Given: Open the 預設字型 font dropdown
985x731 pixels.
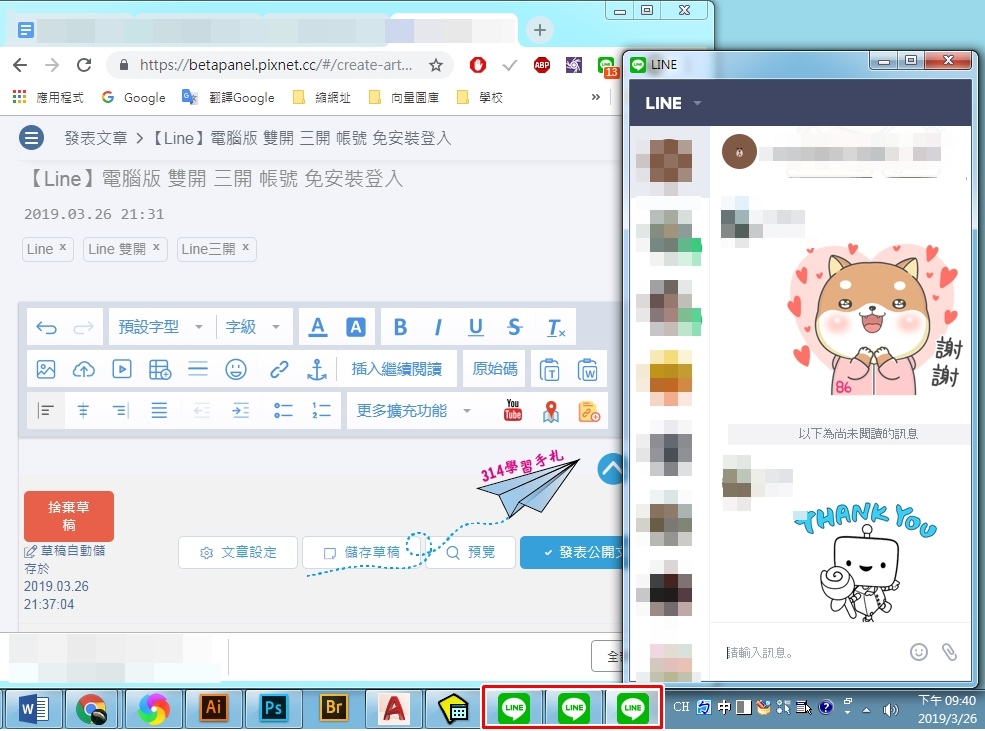Looking at the screenshot, I should coord(161,327).
